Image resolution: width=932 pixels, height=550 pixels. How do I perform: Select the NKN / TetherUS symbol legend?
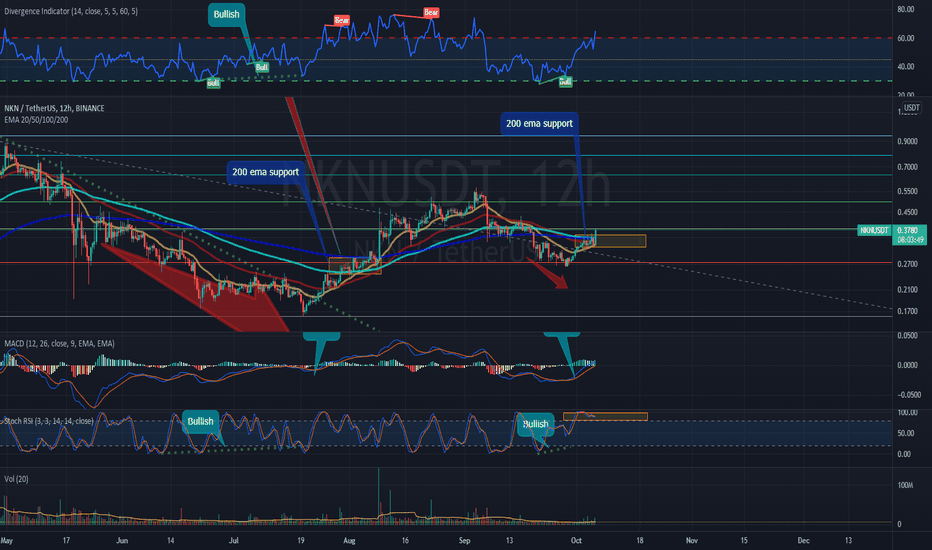[x=54, y=108]
